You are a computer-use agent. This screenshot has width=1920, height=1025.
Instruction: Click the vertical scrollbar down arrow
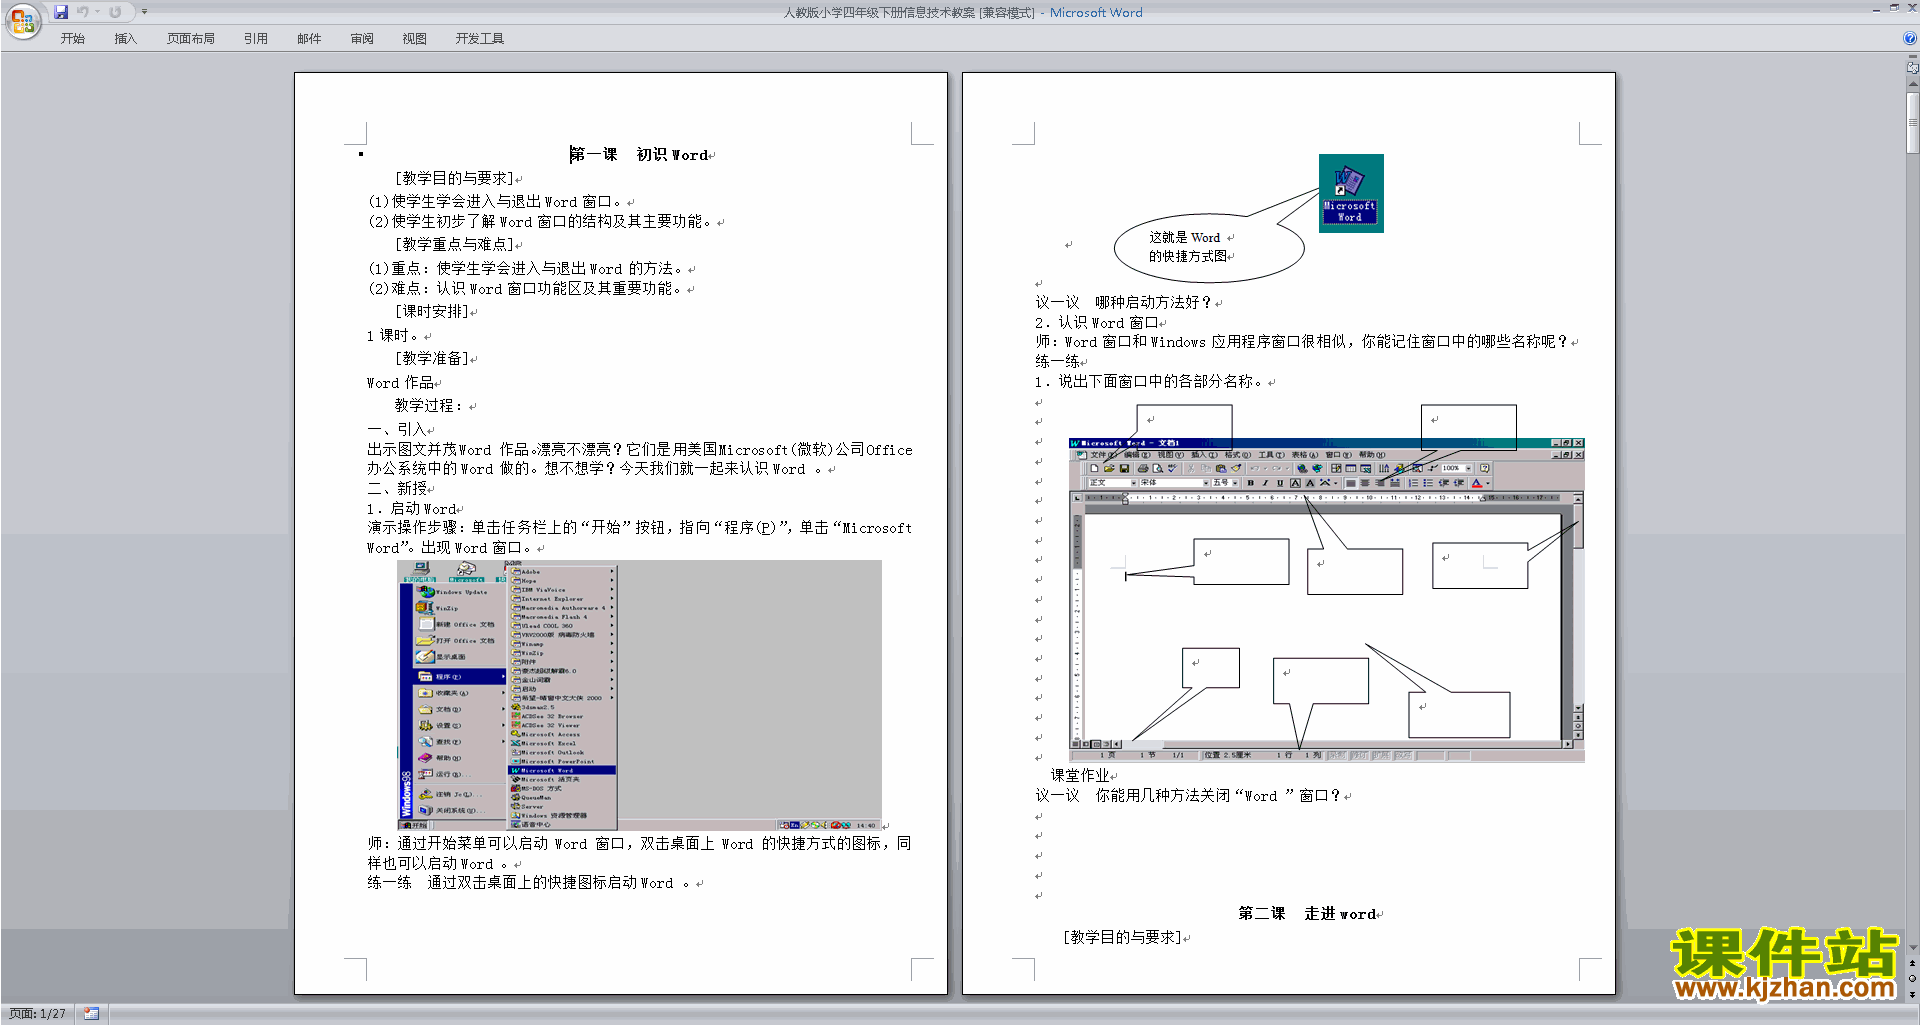click(x=1913, y=948)
